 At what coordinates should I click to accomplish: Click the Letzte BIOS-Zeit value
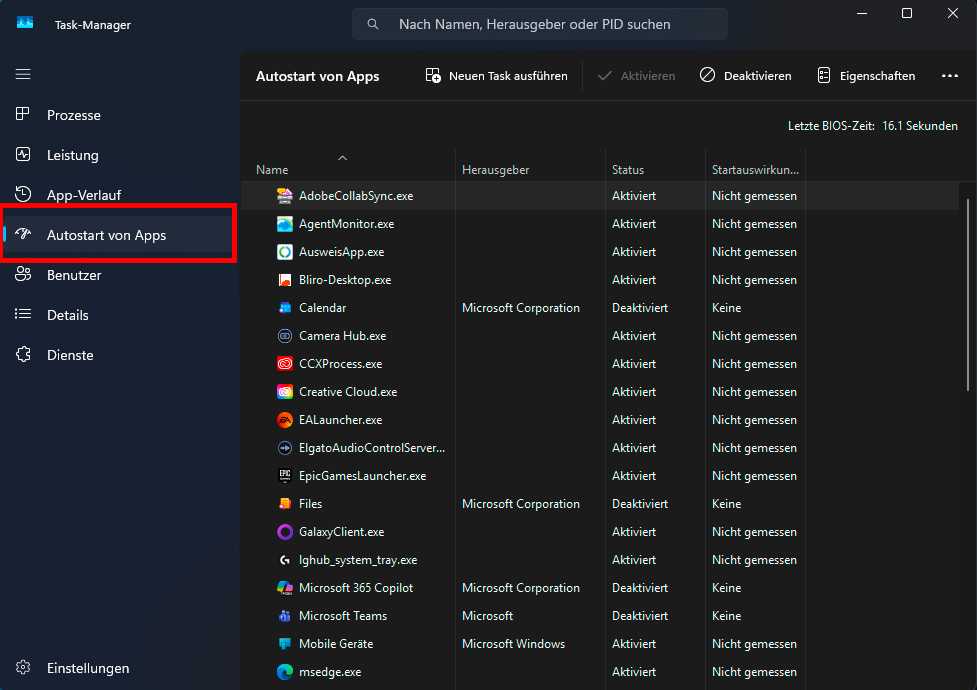[920, 126]
